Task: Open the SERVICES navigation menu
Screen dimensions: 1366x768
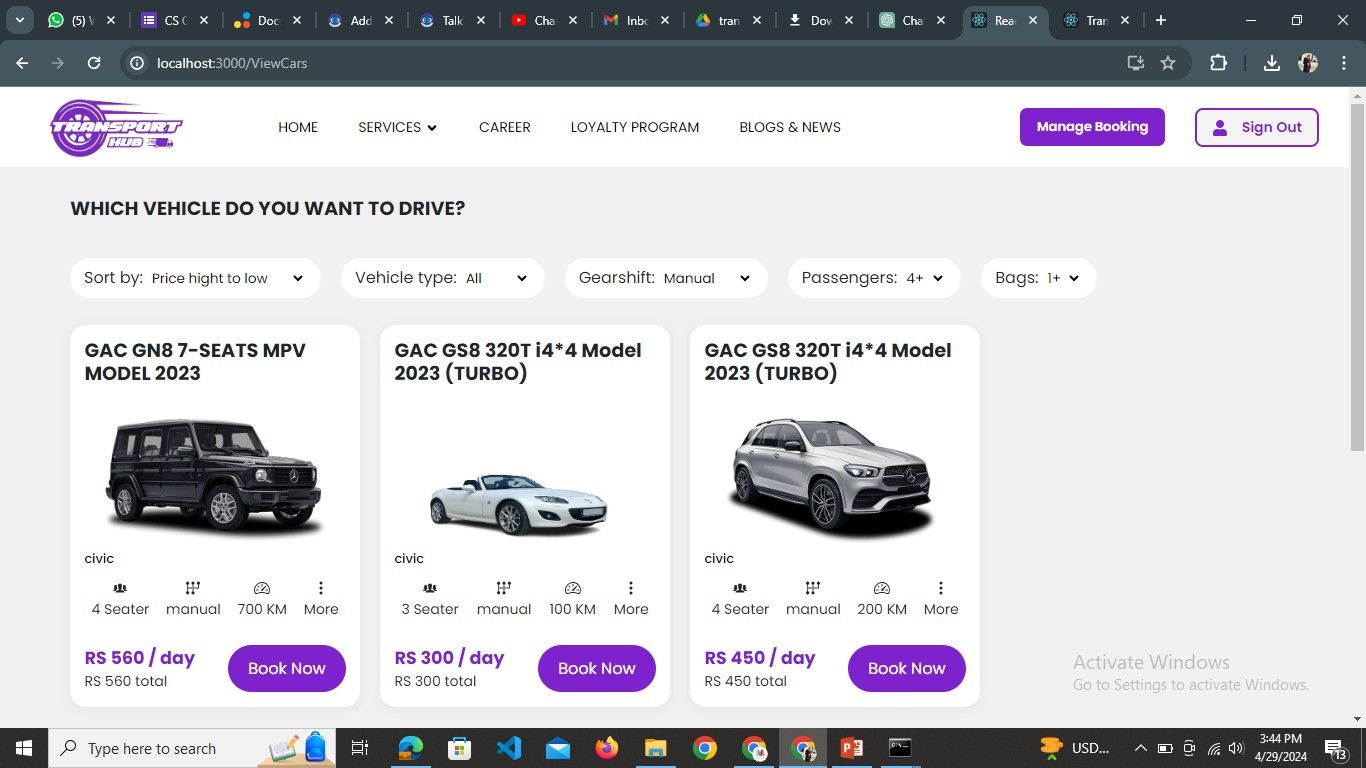Action: click(397, 127)
